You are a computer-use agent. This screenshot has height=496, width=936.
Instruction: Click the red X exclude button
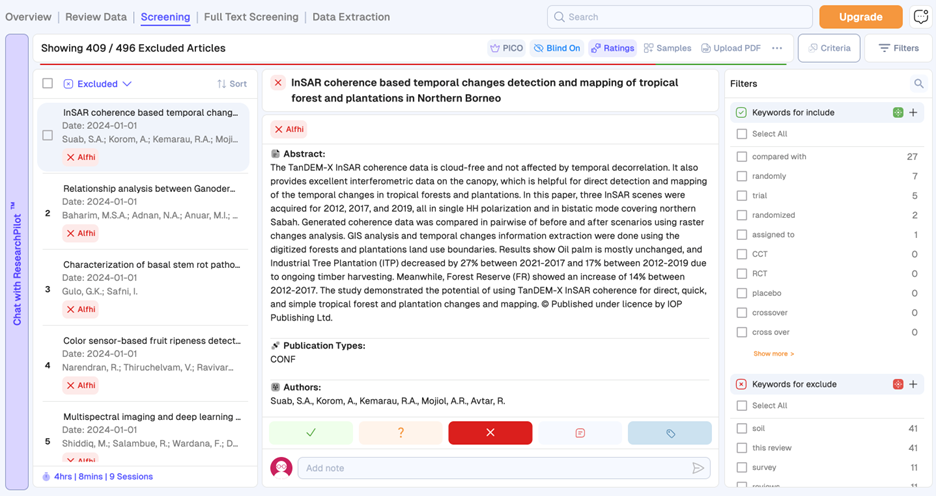click(490, 433)
